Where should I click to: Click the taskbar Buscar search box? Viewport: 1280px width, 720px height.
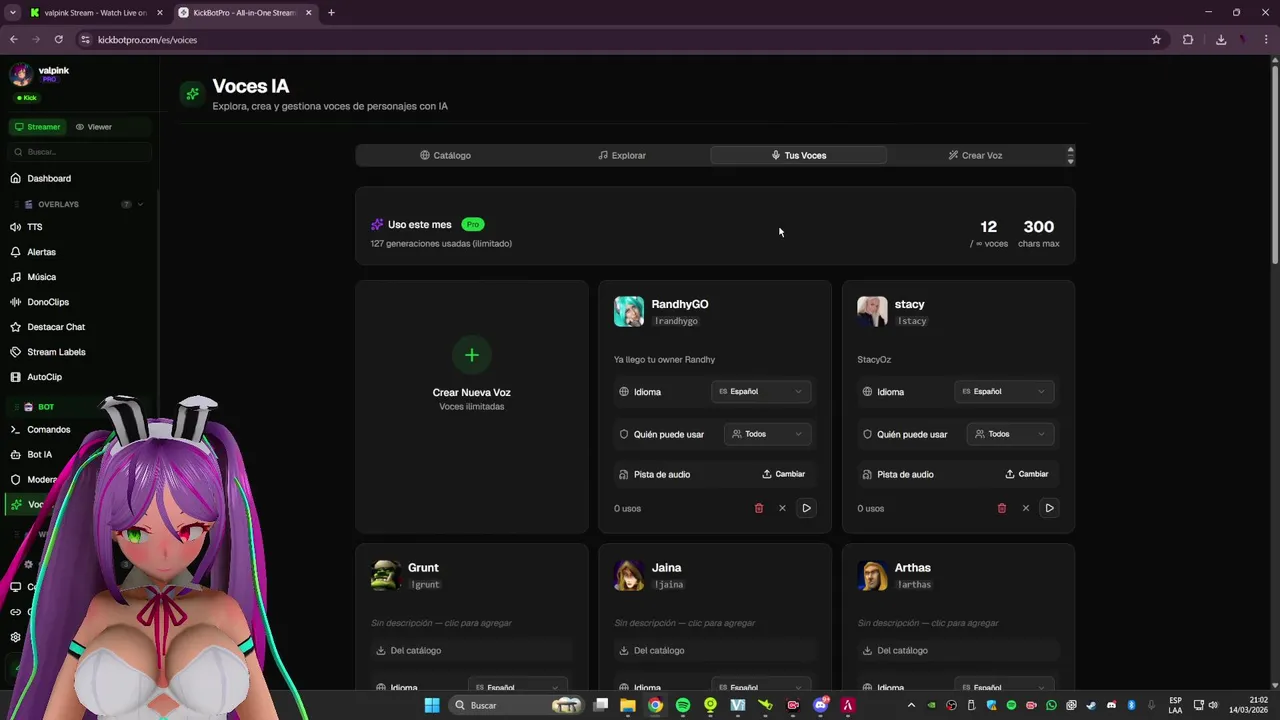point(514,705)
